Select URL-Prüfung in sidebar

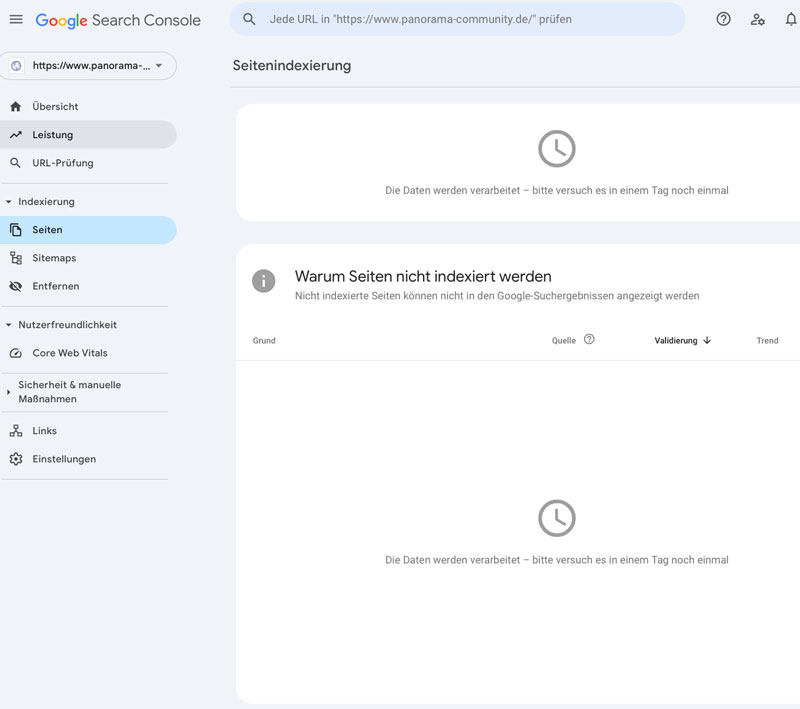(x=62, y=163)
